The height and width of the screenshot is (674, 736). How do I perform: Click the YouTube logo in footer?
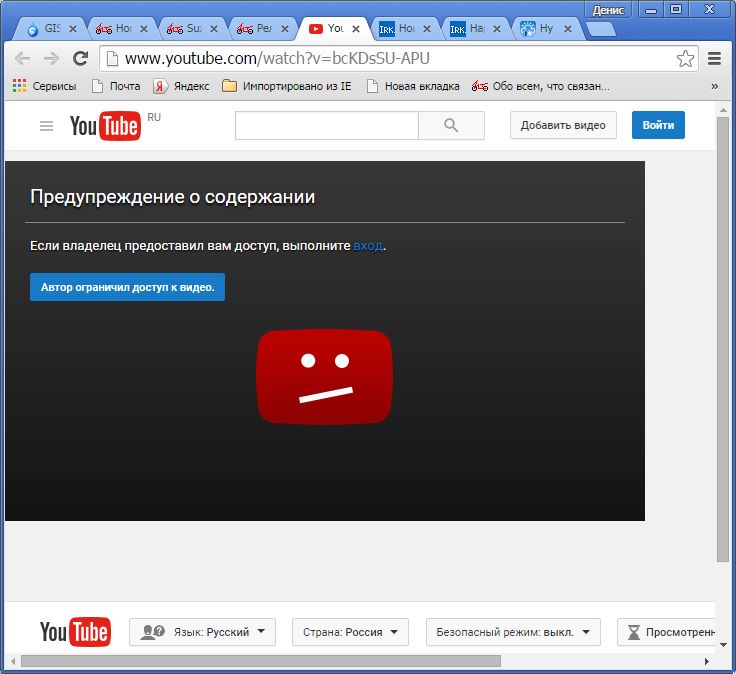tap(76, 631)
